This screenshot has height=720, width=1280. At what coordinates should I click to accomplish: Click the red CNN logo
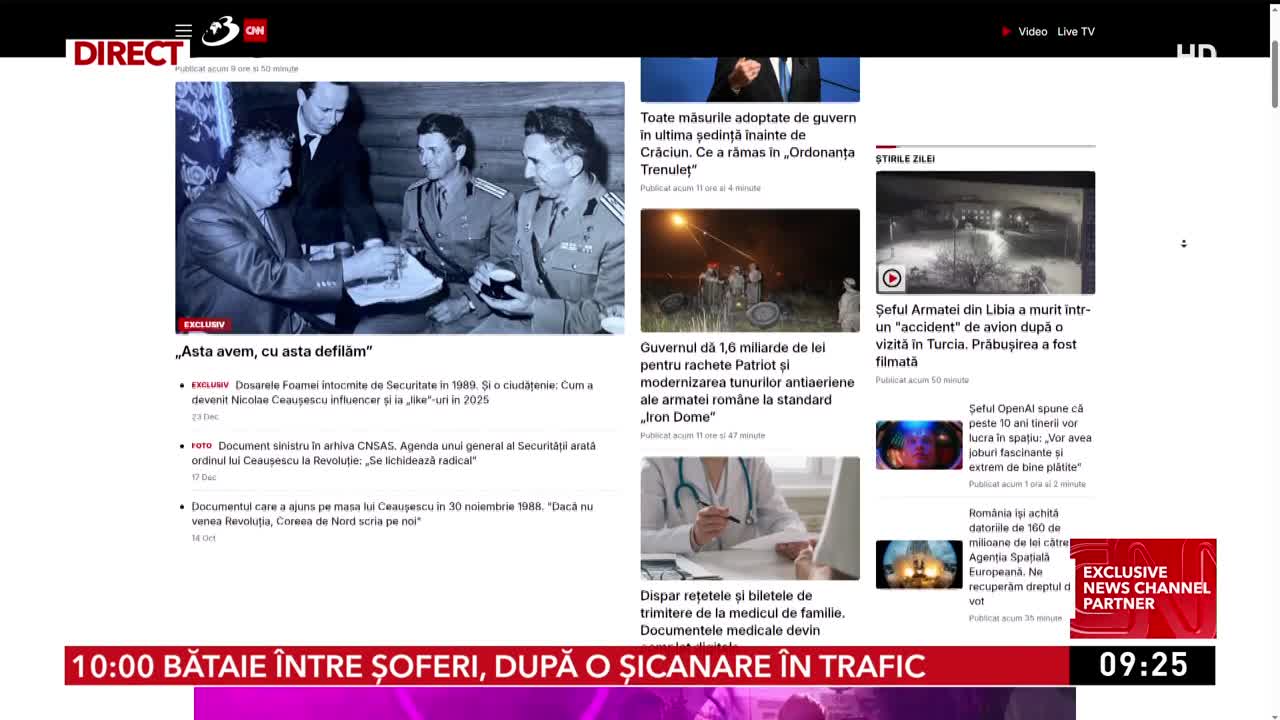[254, 31]
